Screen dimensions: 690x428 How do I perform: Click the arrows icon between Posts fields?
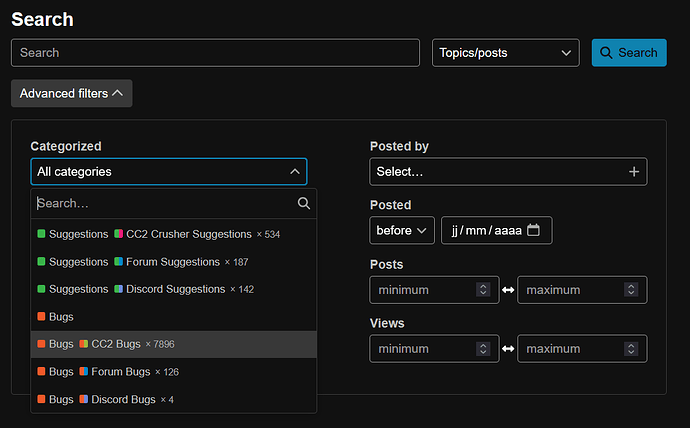pos(508,290)
